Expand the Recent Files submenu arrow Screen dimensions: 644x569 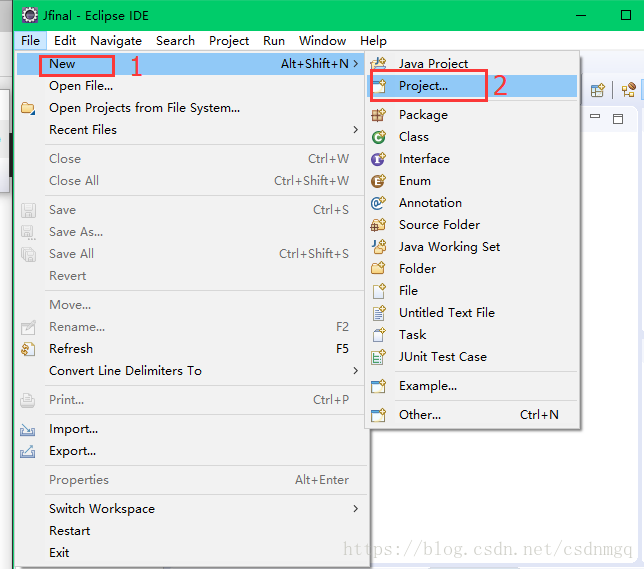(x=356, y=130)
